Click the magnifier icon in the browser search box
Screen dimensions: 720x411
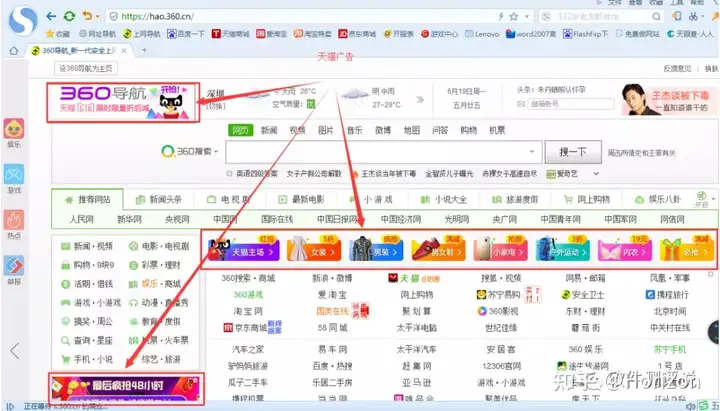(x=657, y=17)
